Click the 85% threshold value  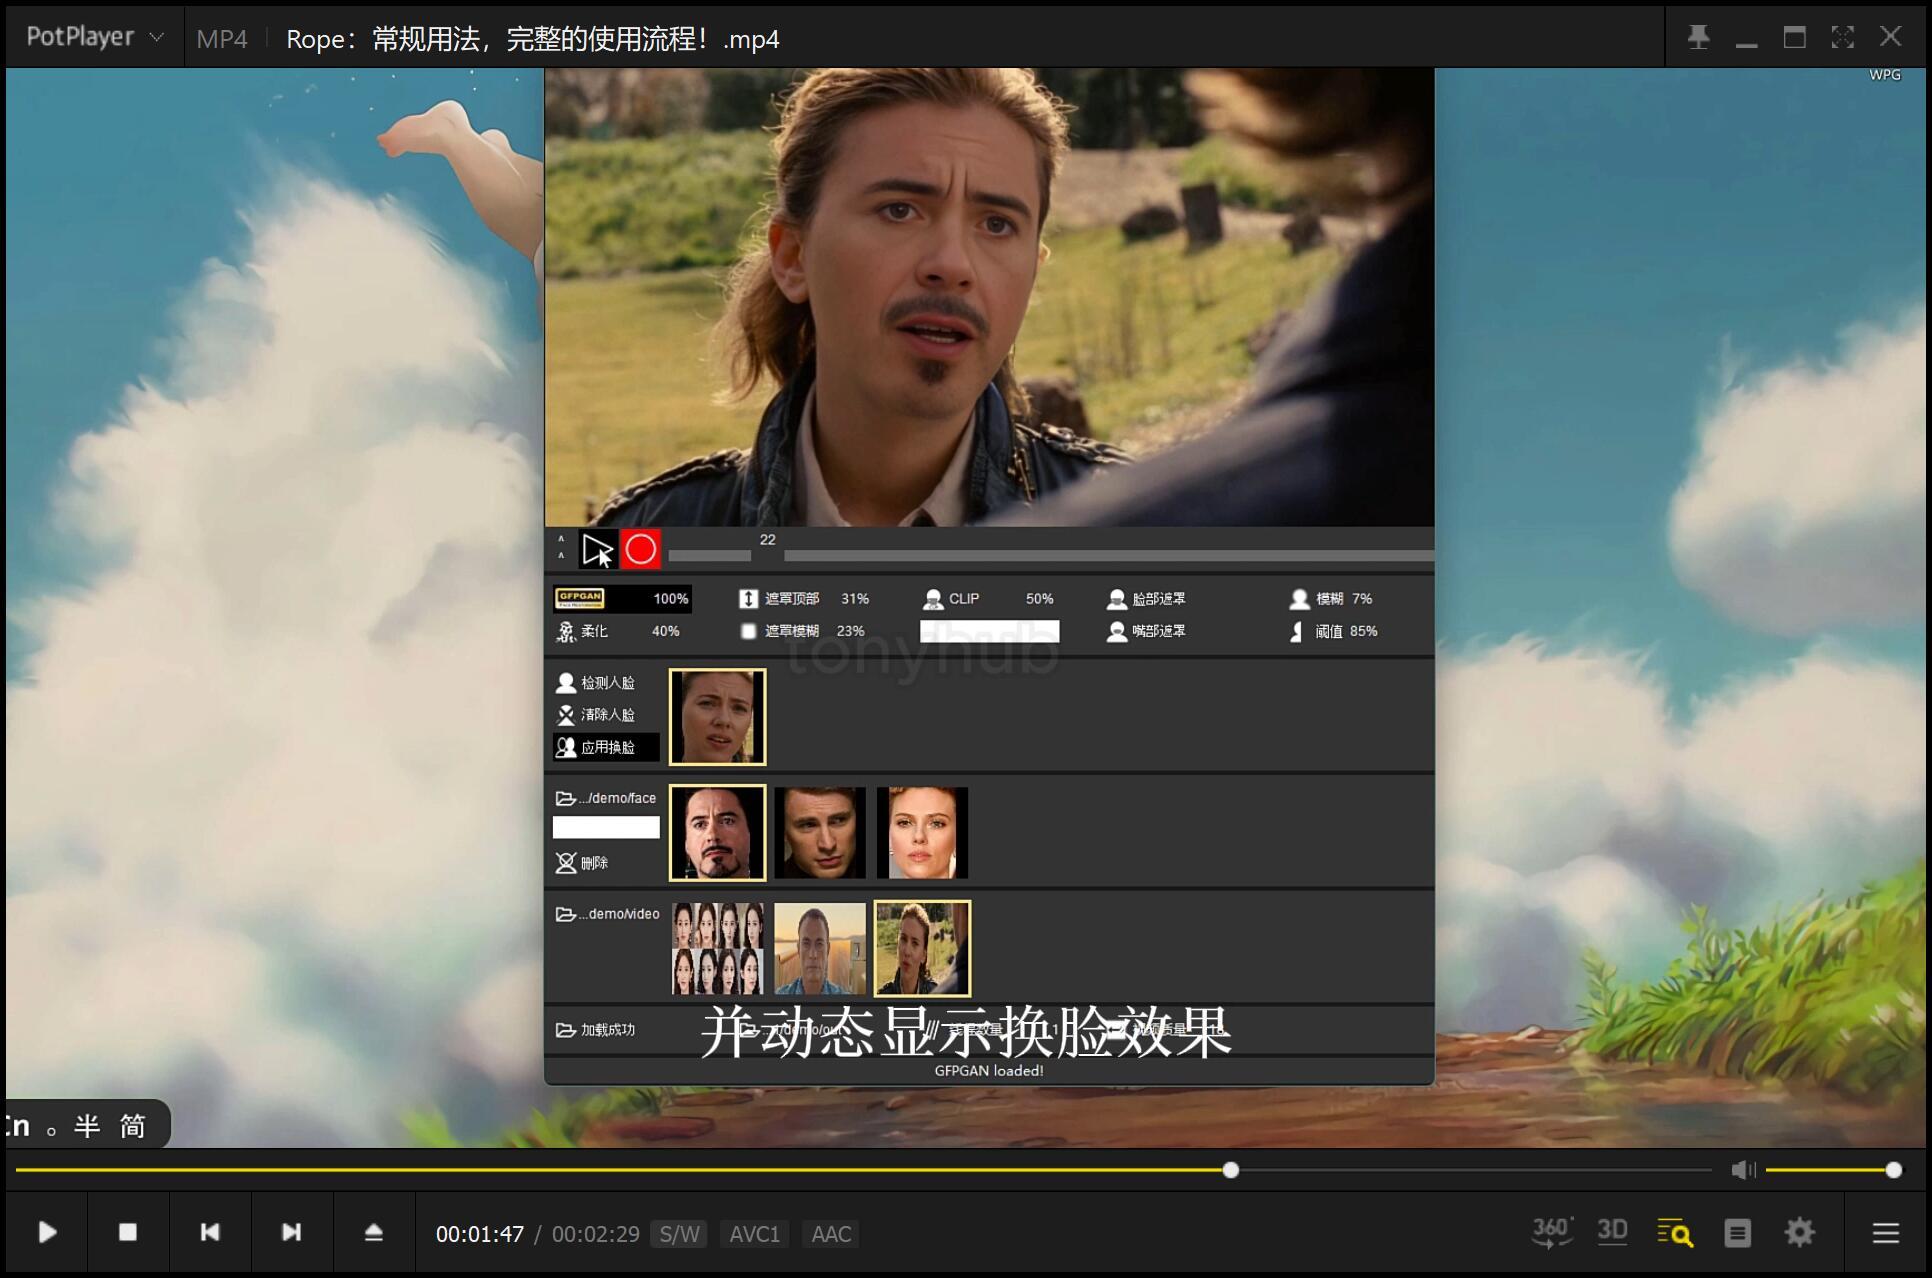click(1363, 631)
